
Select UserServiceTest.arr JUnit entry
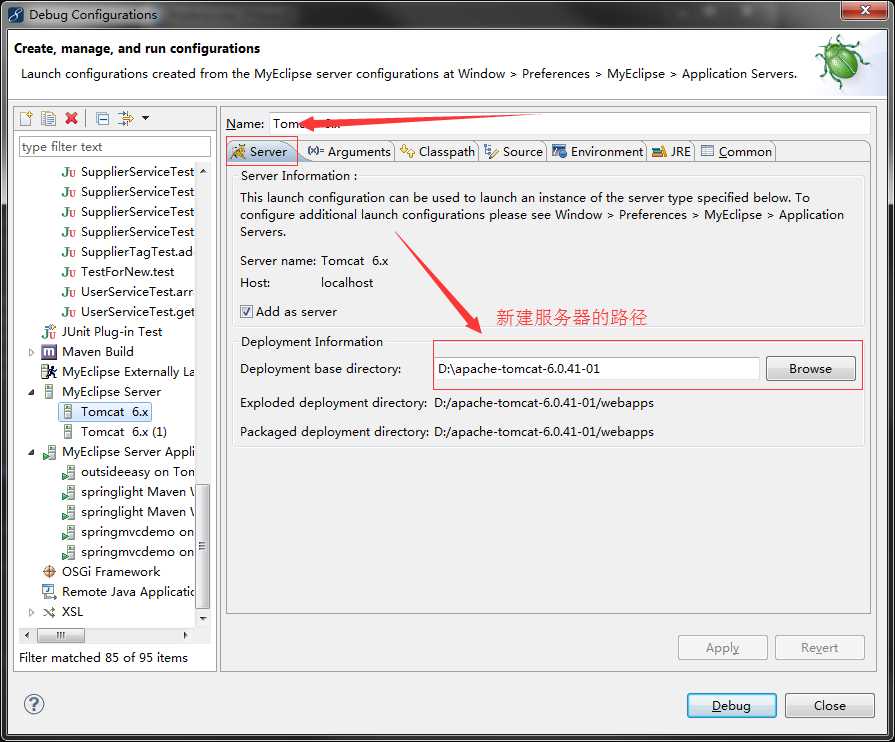pyautogui.click(x=136, y=292)
